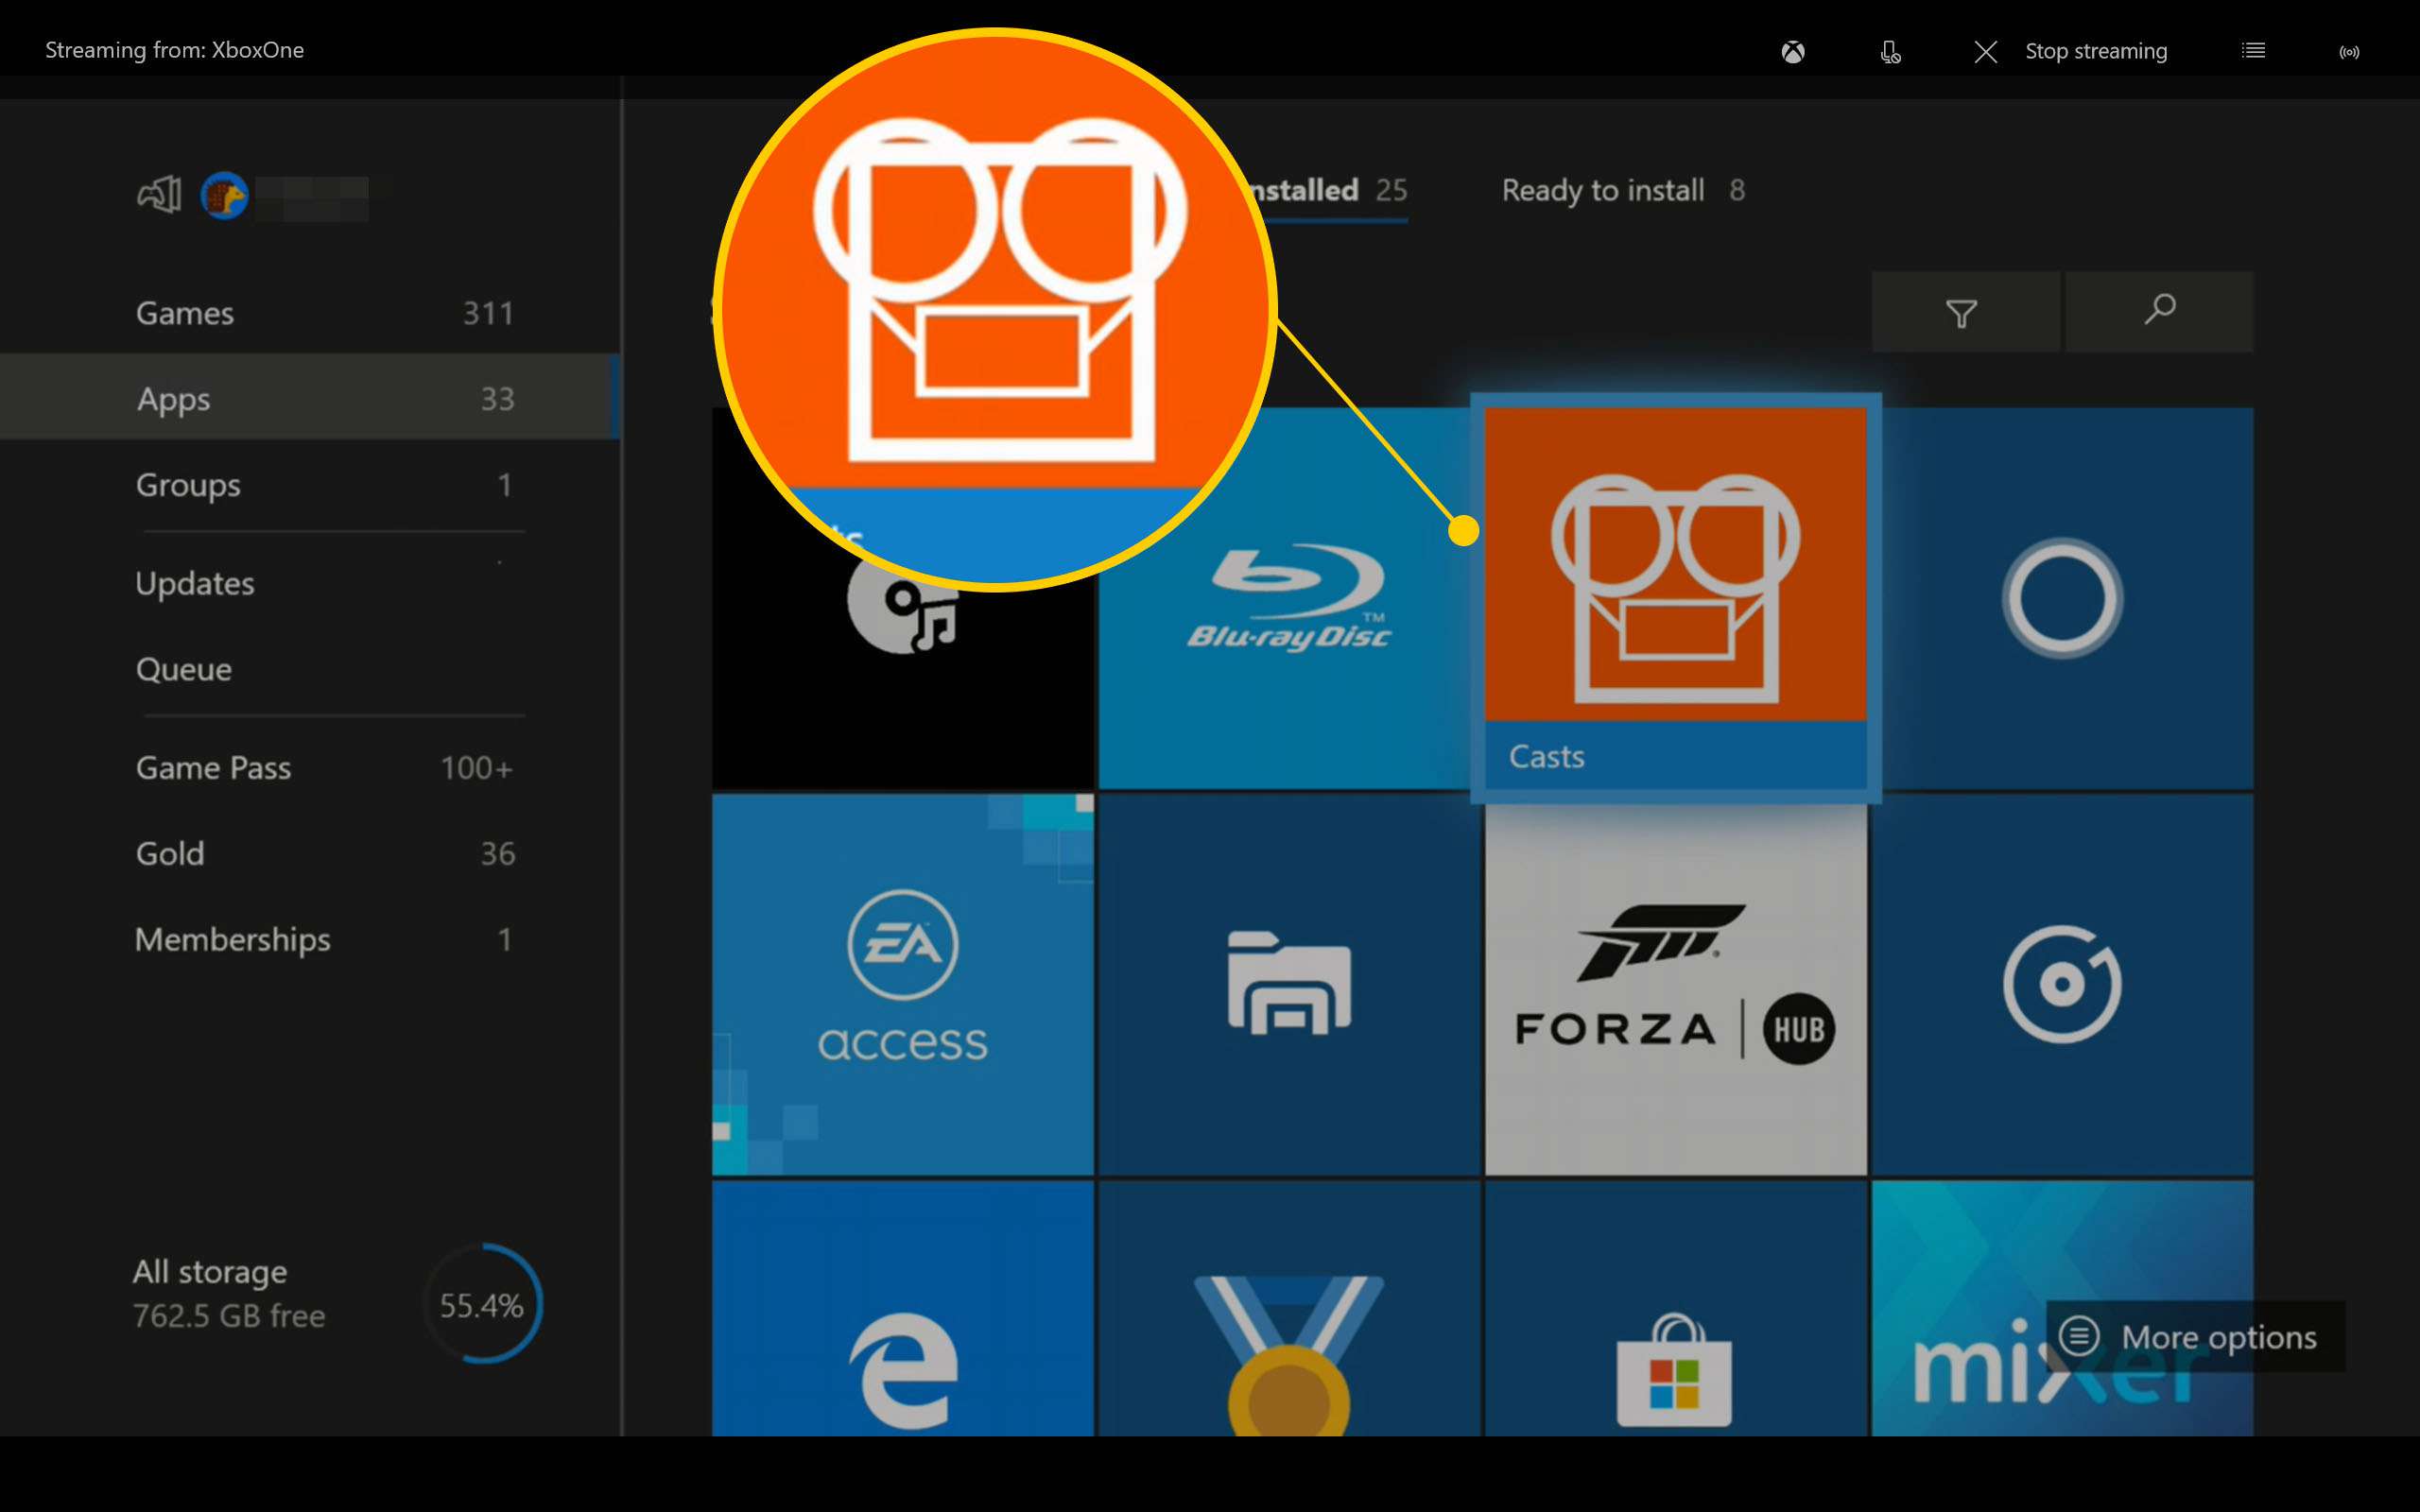Open the Cortana circle app tile
This screenshot has height=1512, width=2420.
point(2063,598)
